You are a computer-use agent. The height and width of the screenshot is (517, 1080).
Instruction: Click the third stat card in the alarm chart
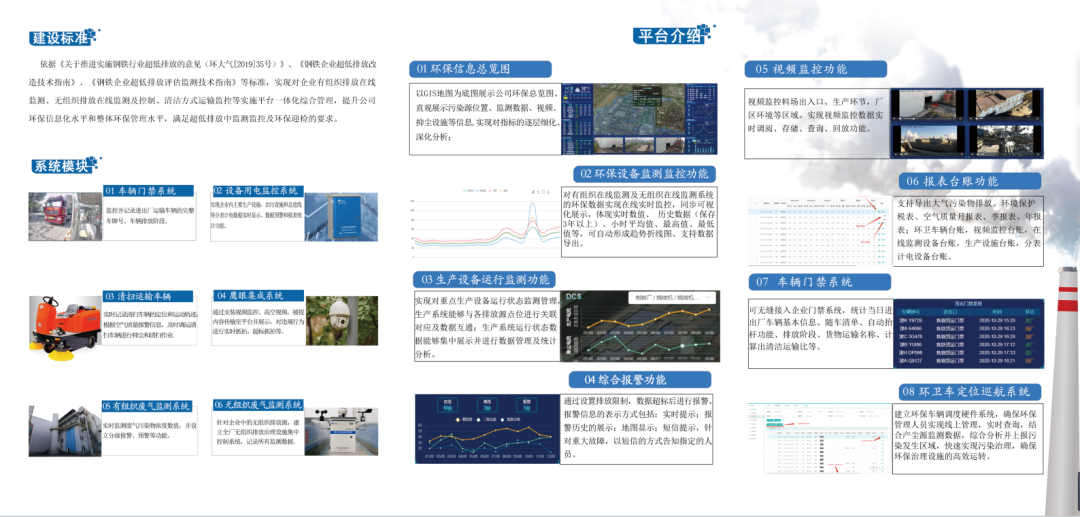pyautogui.click(x=526, y=404)
